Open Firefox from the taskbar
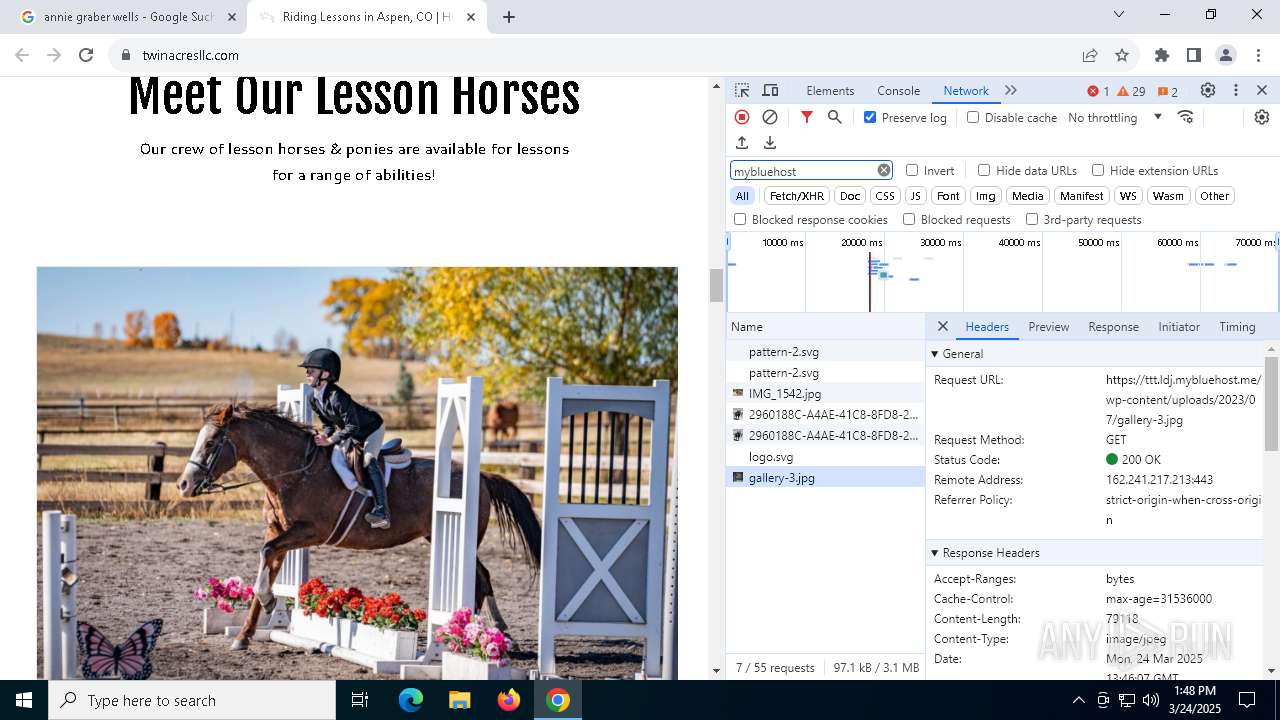This screenshot has height=720, width=1280. pos(509,700)
